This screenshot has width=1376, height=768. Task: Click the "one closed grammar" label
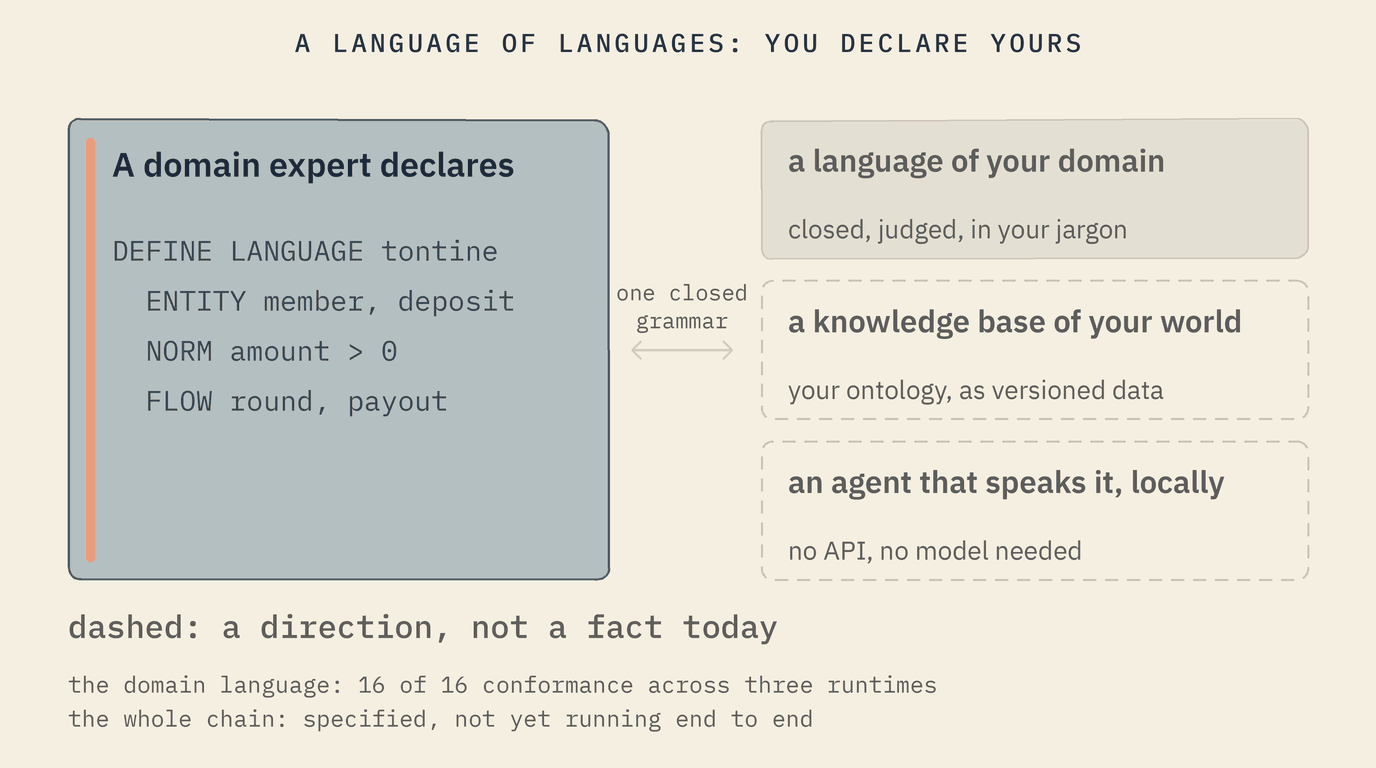(682, 307)
